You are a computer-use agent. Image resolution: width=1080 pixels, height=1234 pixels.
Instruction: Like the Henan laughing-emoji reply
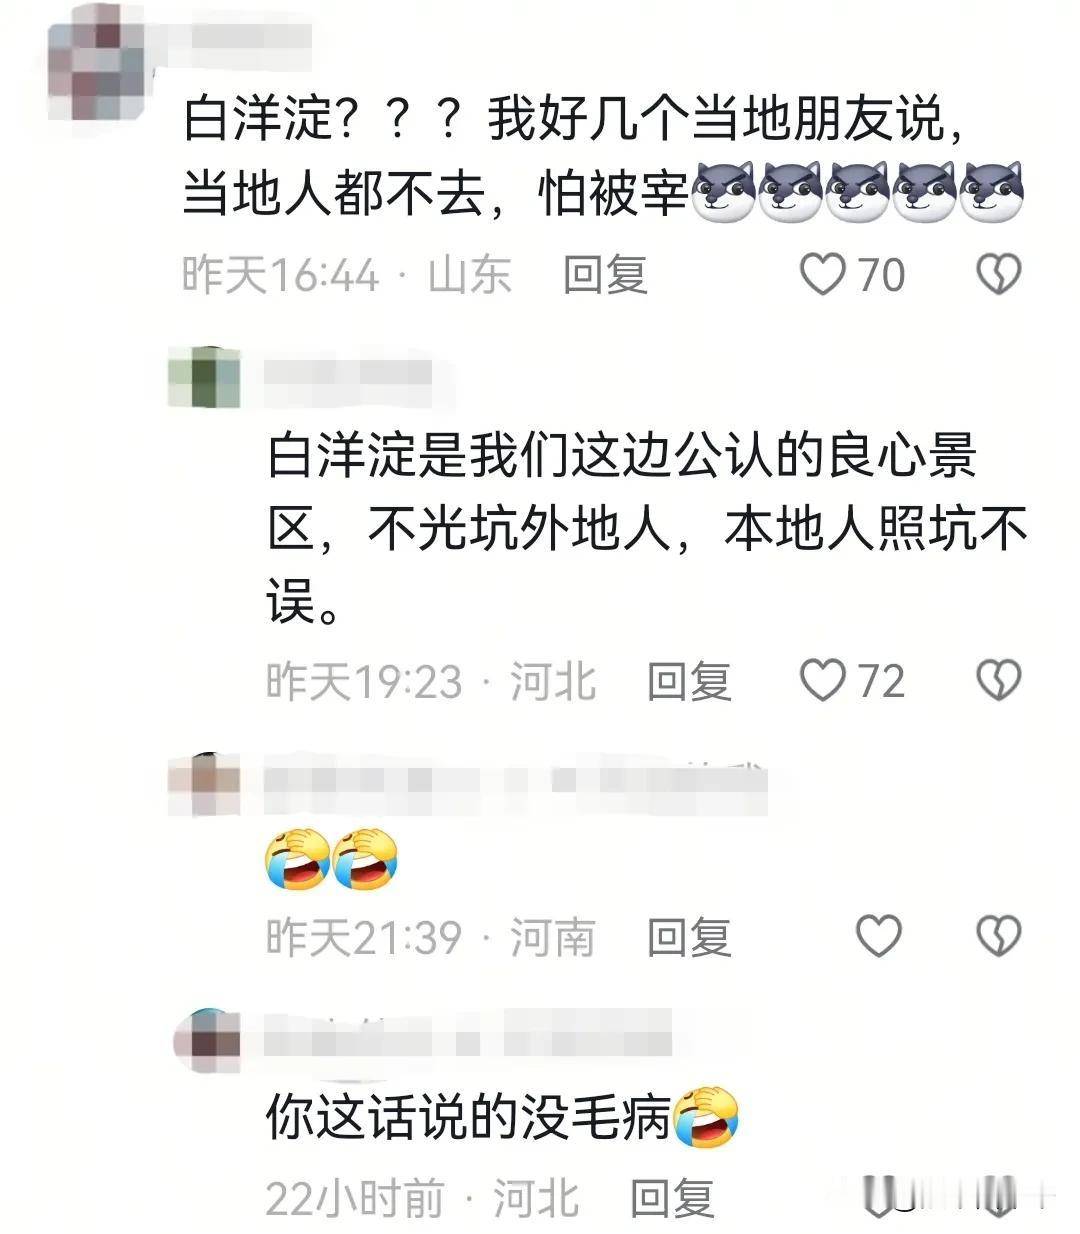coord(879,936)
